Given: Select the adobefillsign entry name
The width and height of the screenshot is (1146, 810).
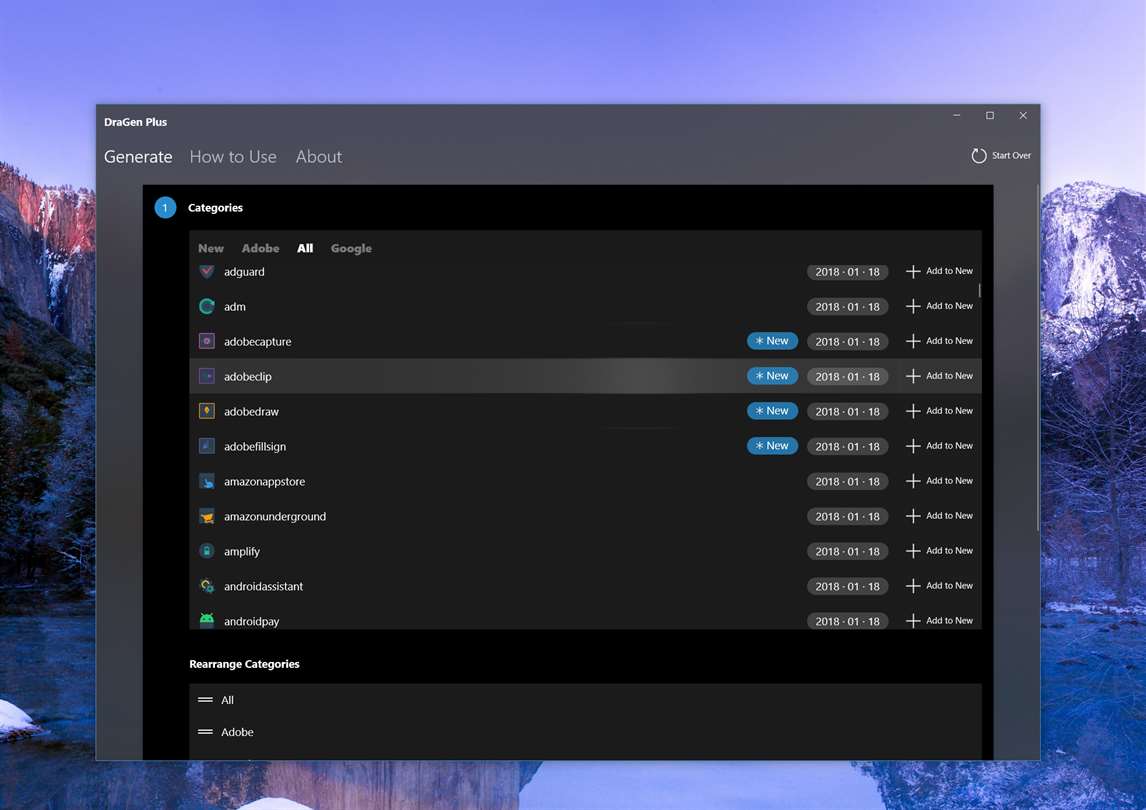Looking at the screenshot, I should 255,447.
